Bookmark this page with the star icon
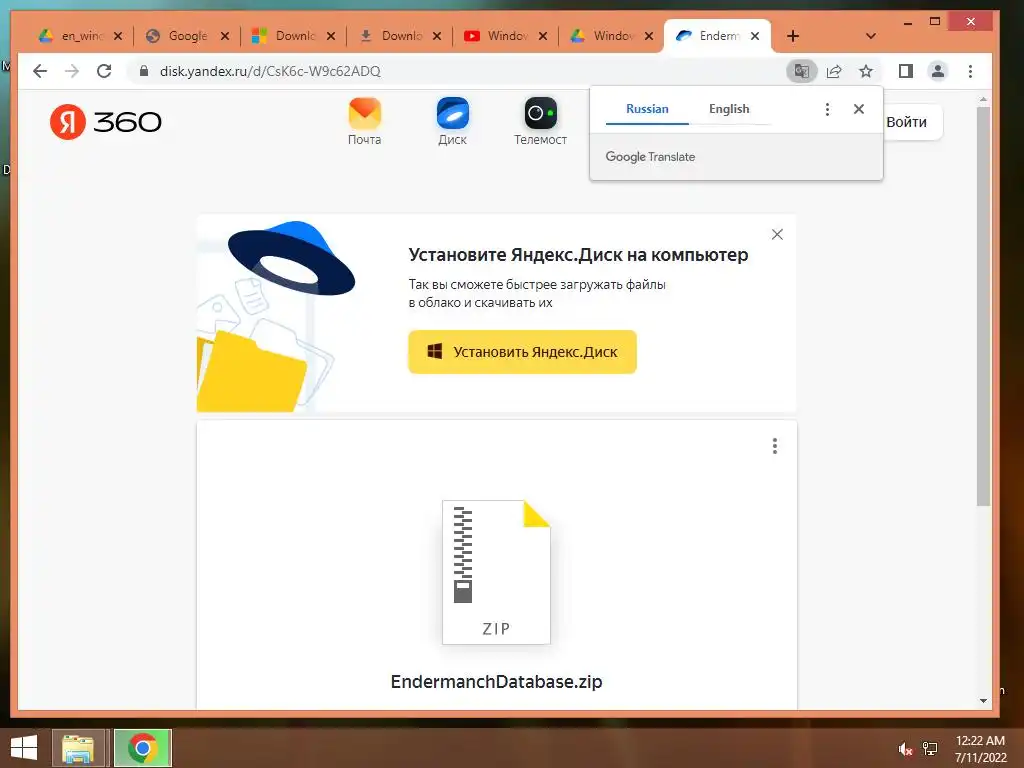Viewport: 1024px width, 768px height. click(866, 71)
